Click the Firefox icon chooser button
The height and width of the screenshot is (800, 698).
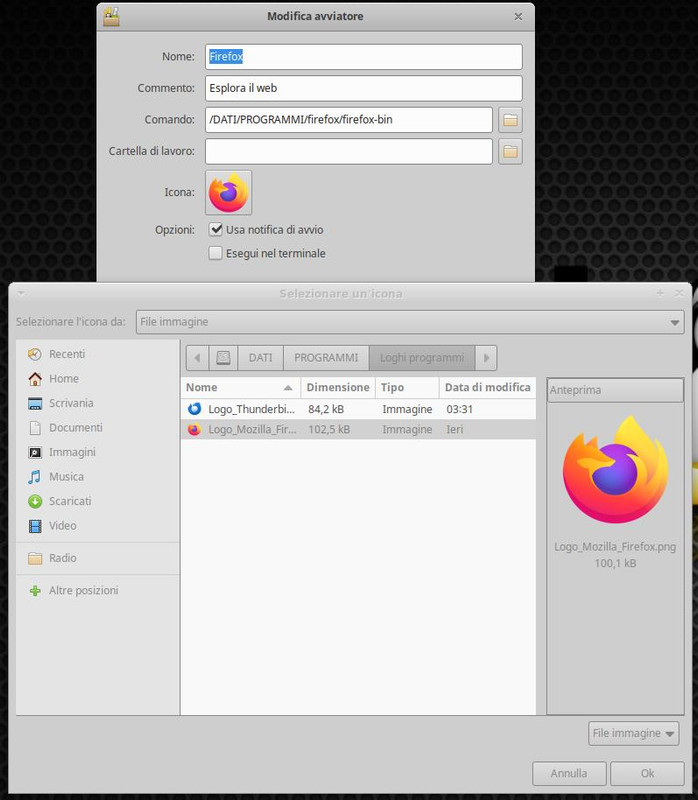point(229,192)
